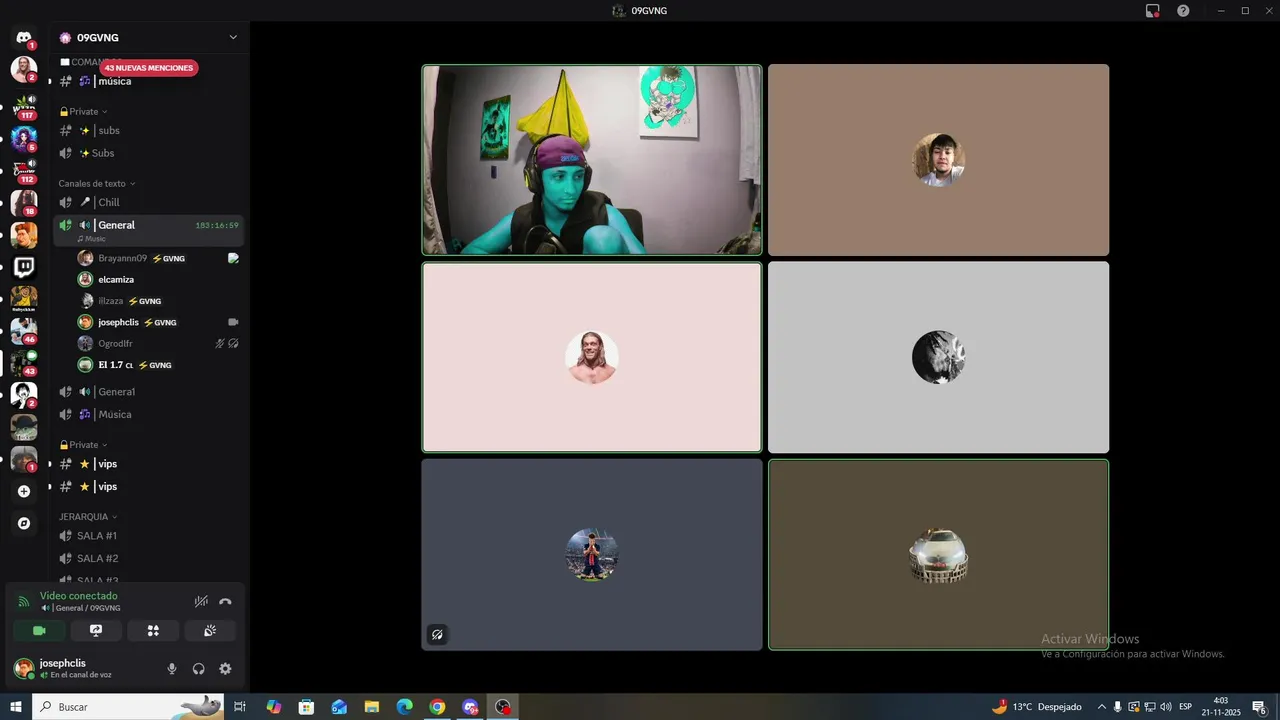
Task: Click hidden-video icon on bottom-left tile
Action: pos(437,634)
